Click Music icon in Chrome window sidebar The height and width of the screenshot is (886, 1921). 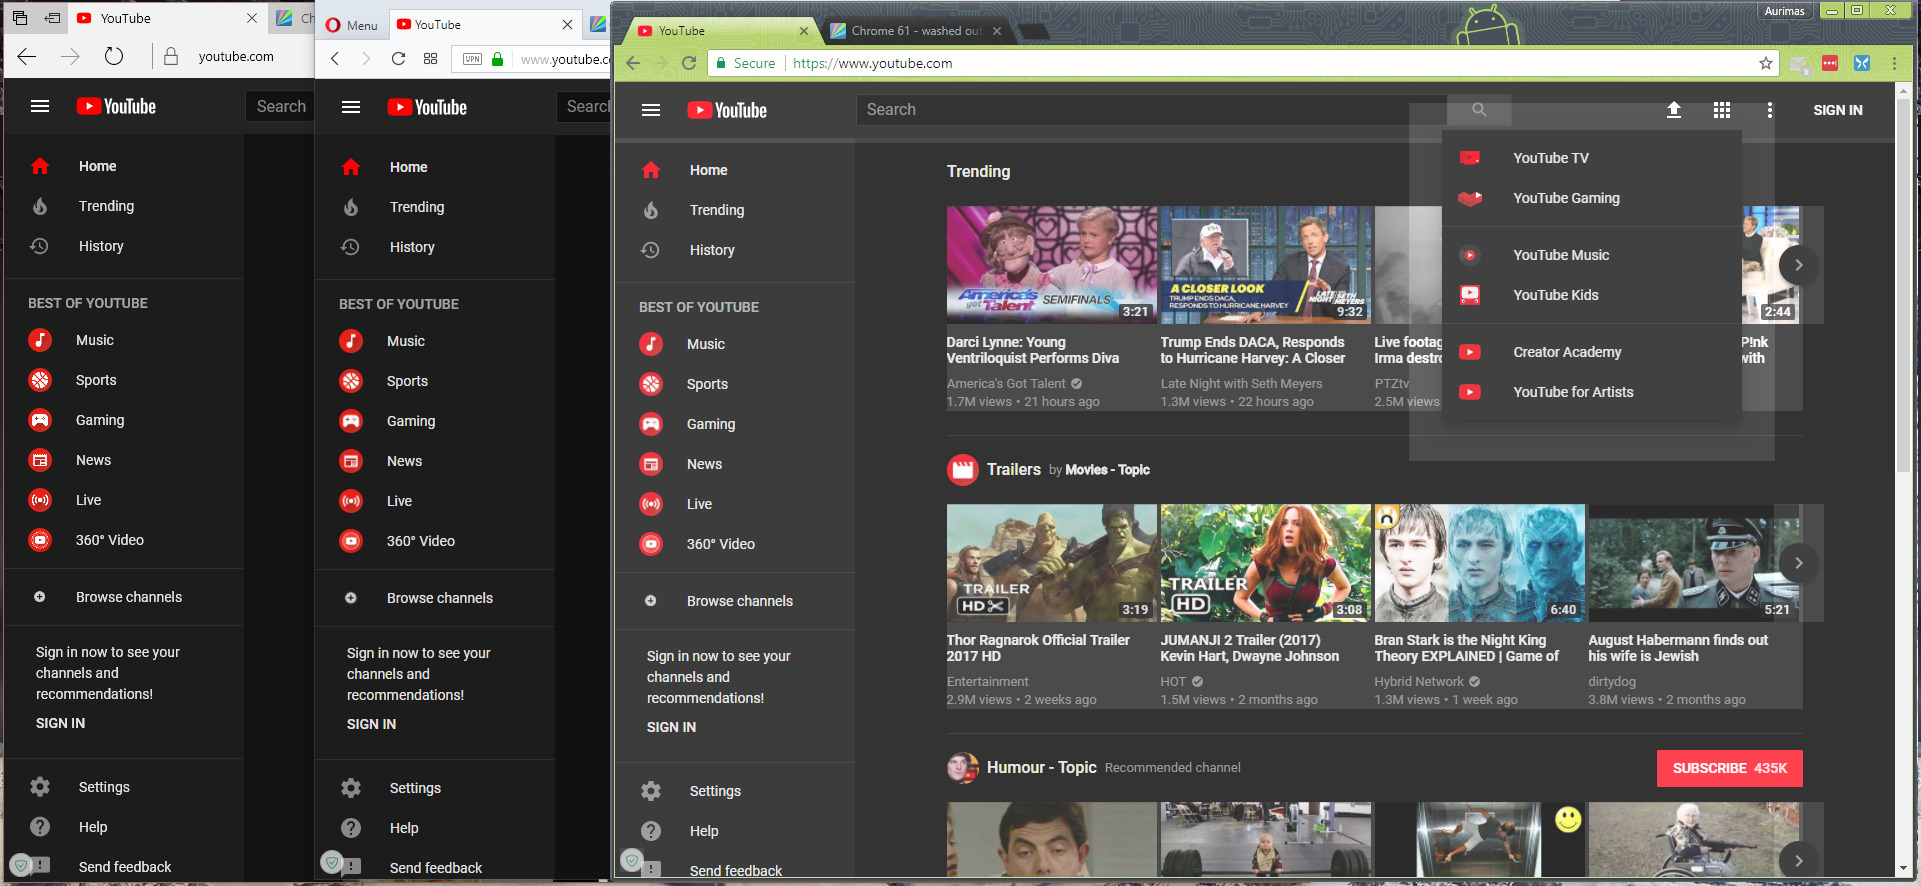point(651,344)
